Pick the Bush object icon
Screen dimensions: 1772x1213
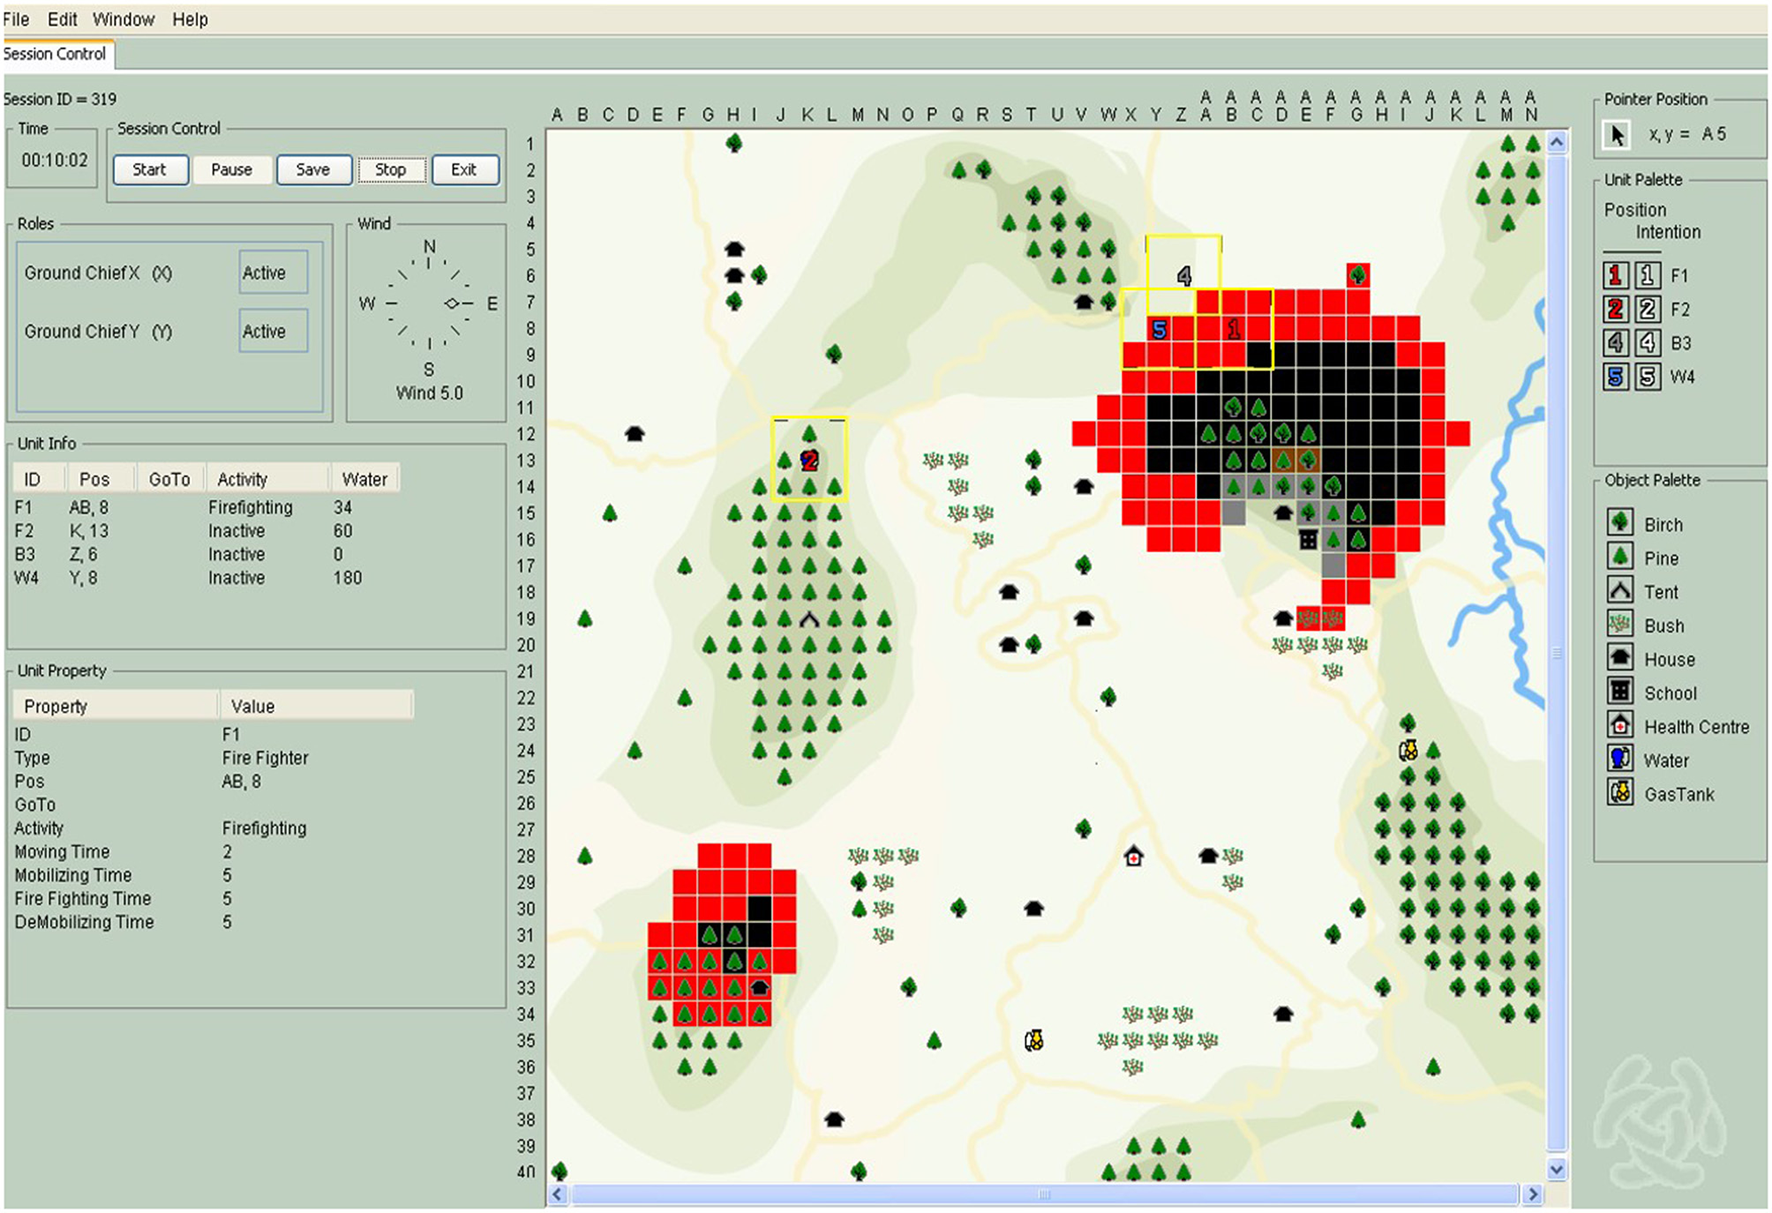[x=1620, y=625]
